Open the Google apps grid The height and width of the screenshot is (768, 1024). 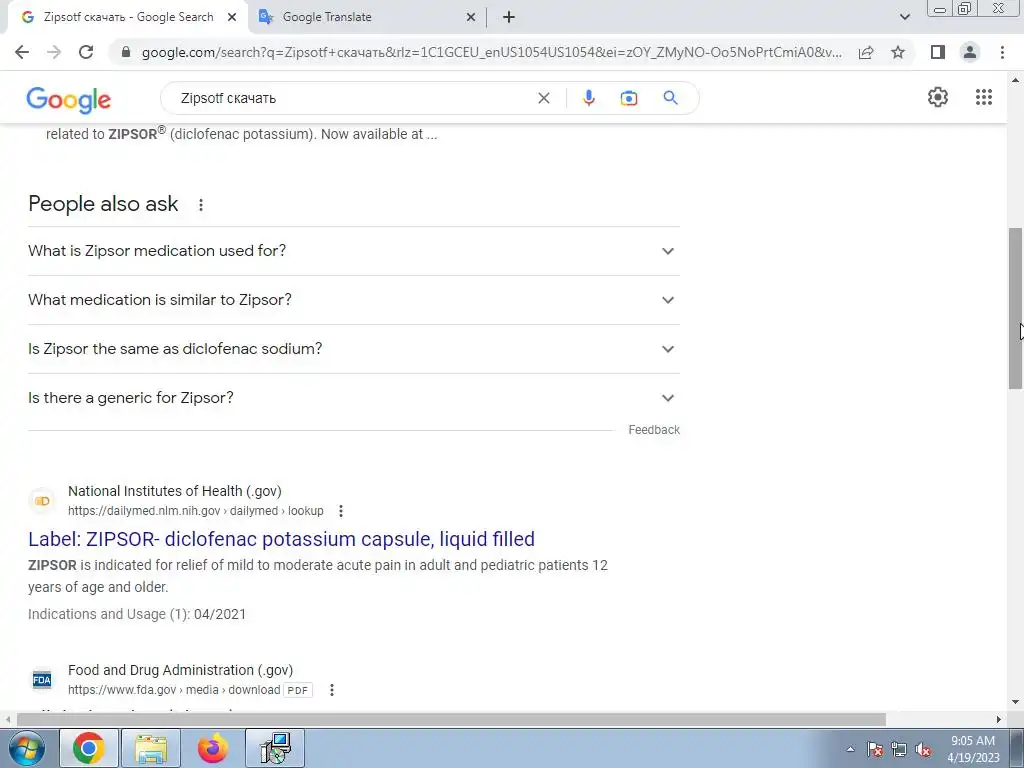point(984,97)
